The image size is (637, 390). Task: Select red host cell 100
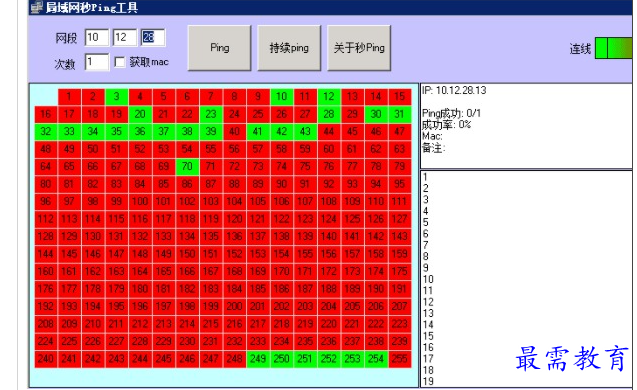point(140,202)
